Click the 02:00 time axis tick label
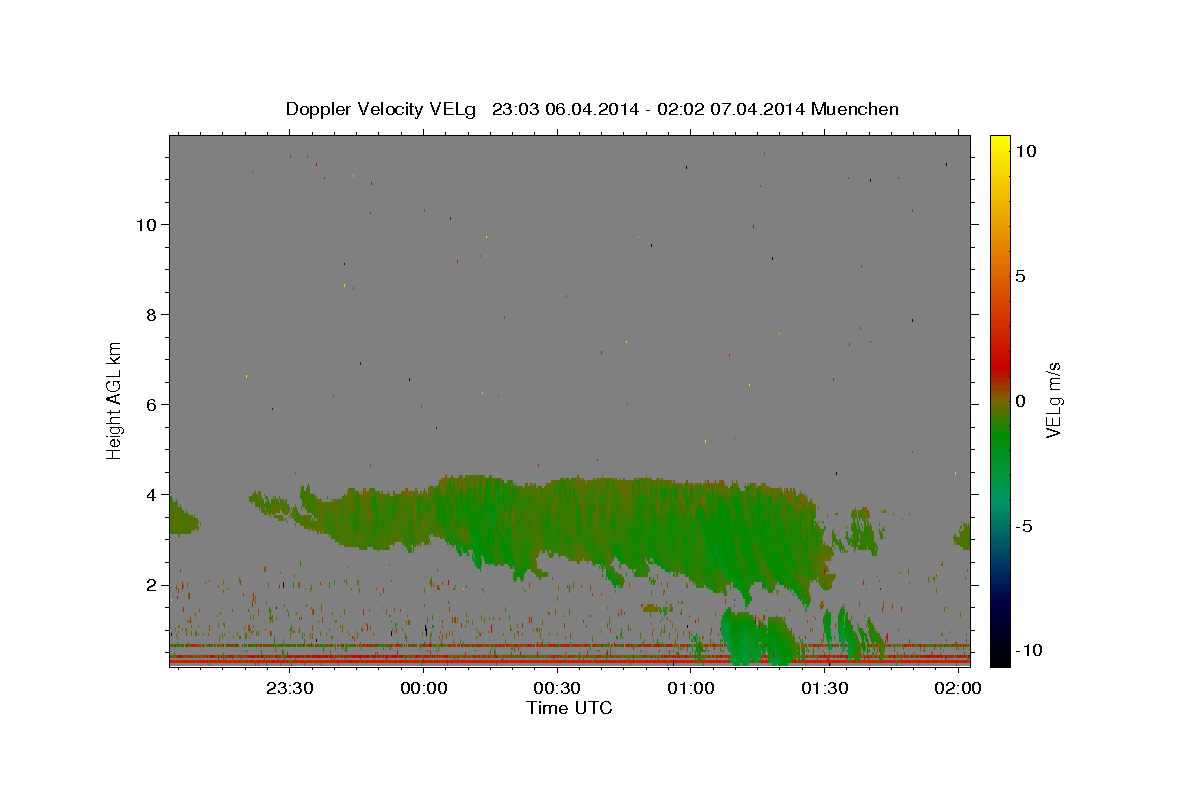This screenshot has height=800, width=1200. [x=958, y=688]
